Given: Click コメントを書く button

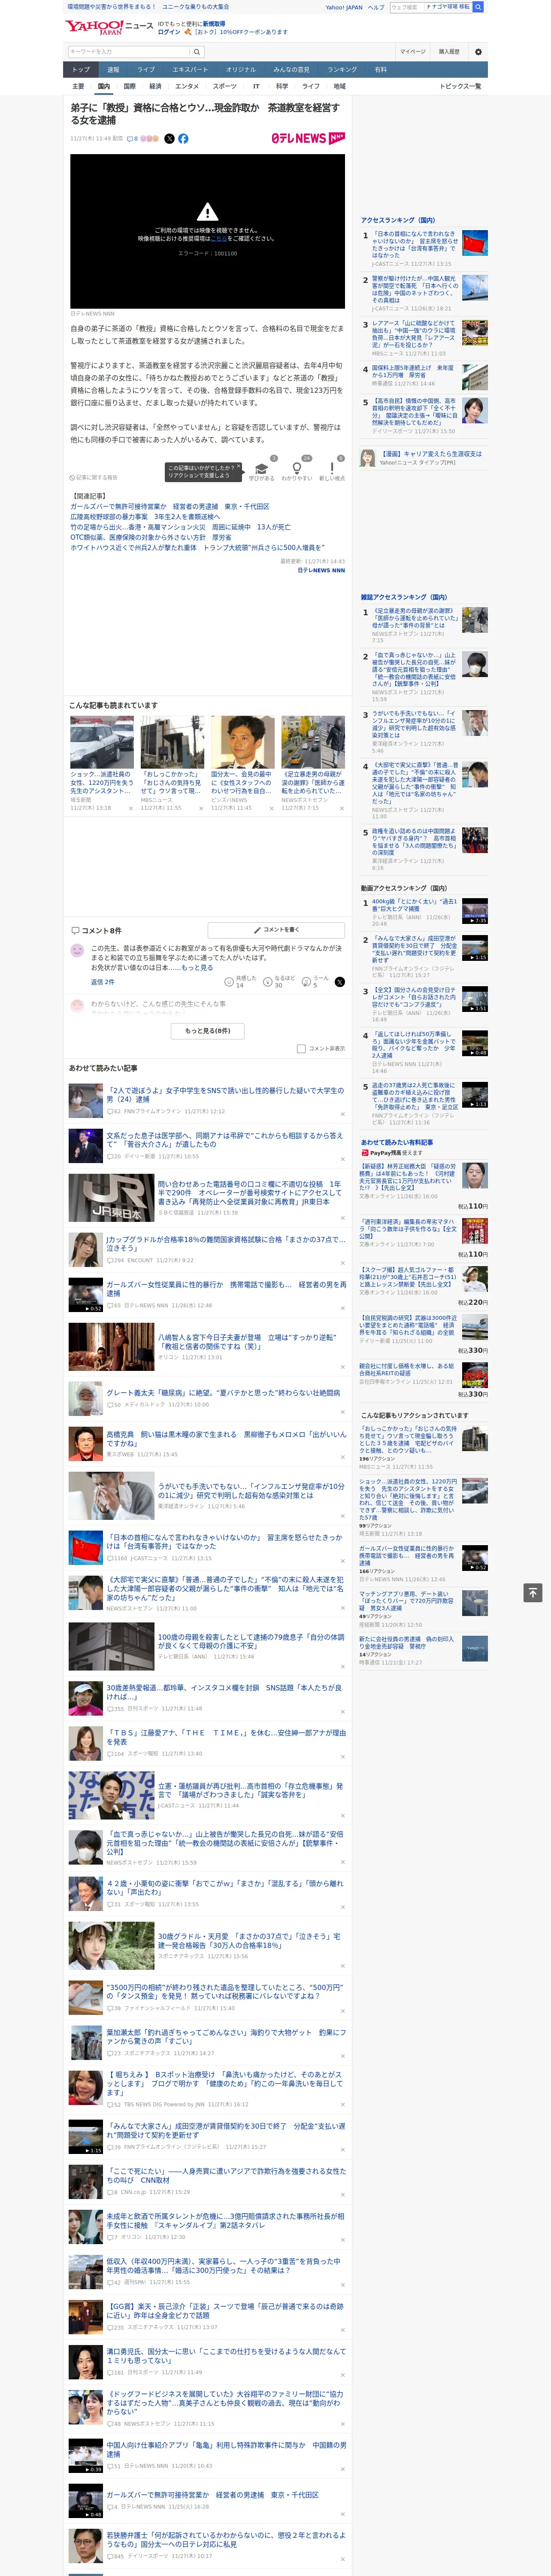Looking at the screenshot, I should 276,929.
